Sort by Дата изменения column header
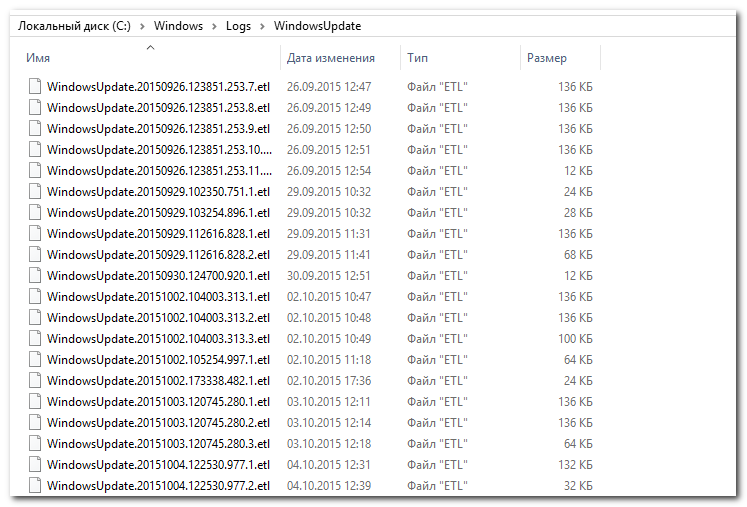Viewport: 747px width, 507px height. click(331, 58)
